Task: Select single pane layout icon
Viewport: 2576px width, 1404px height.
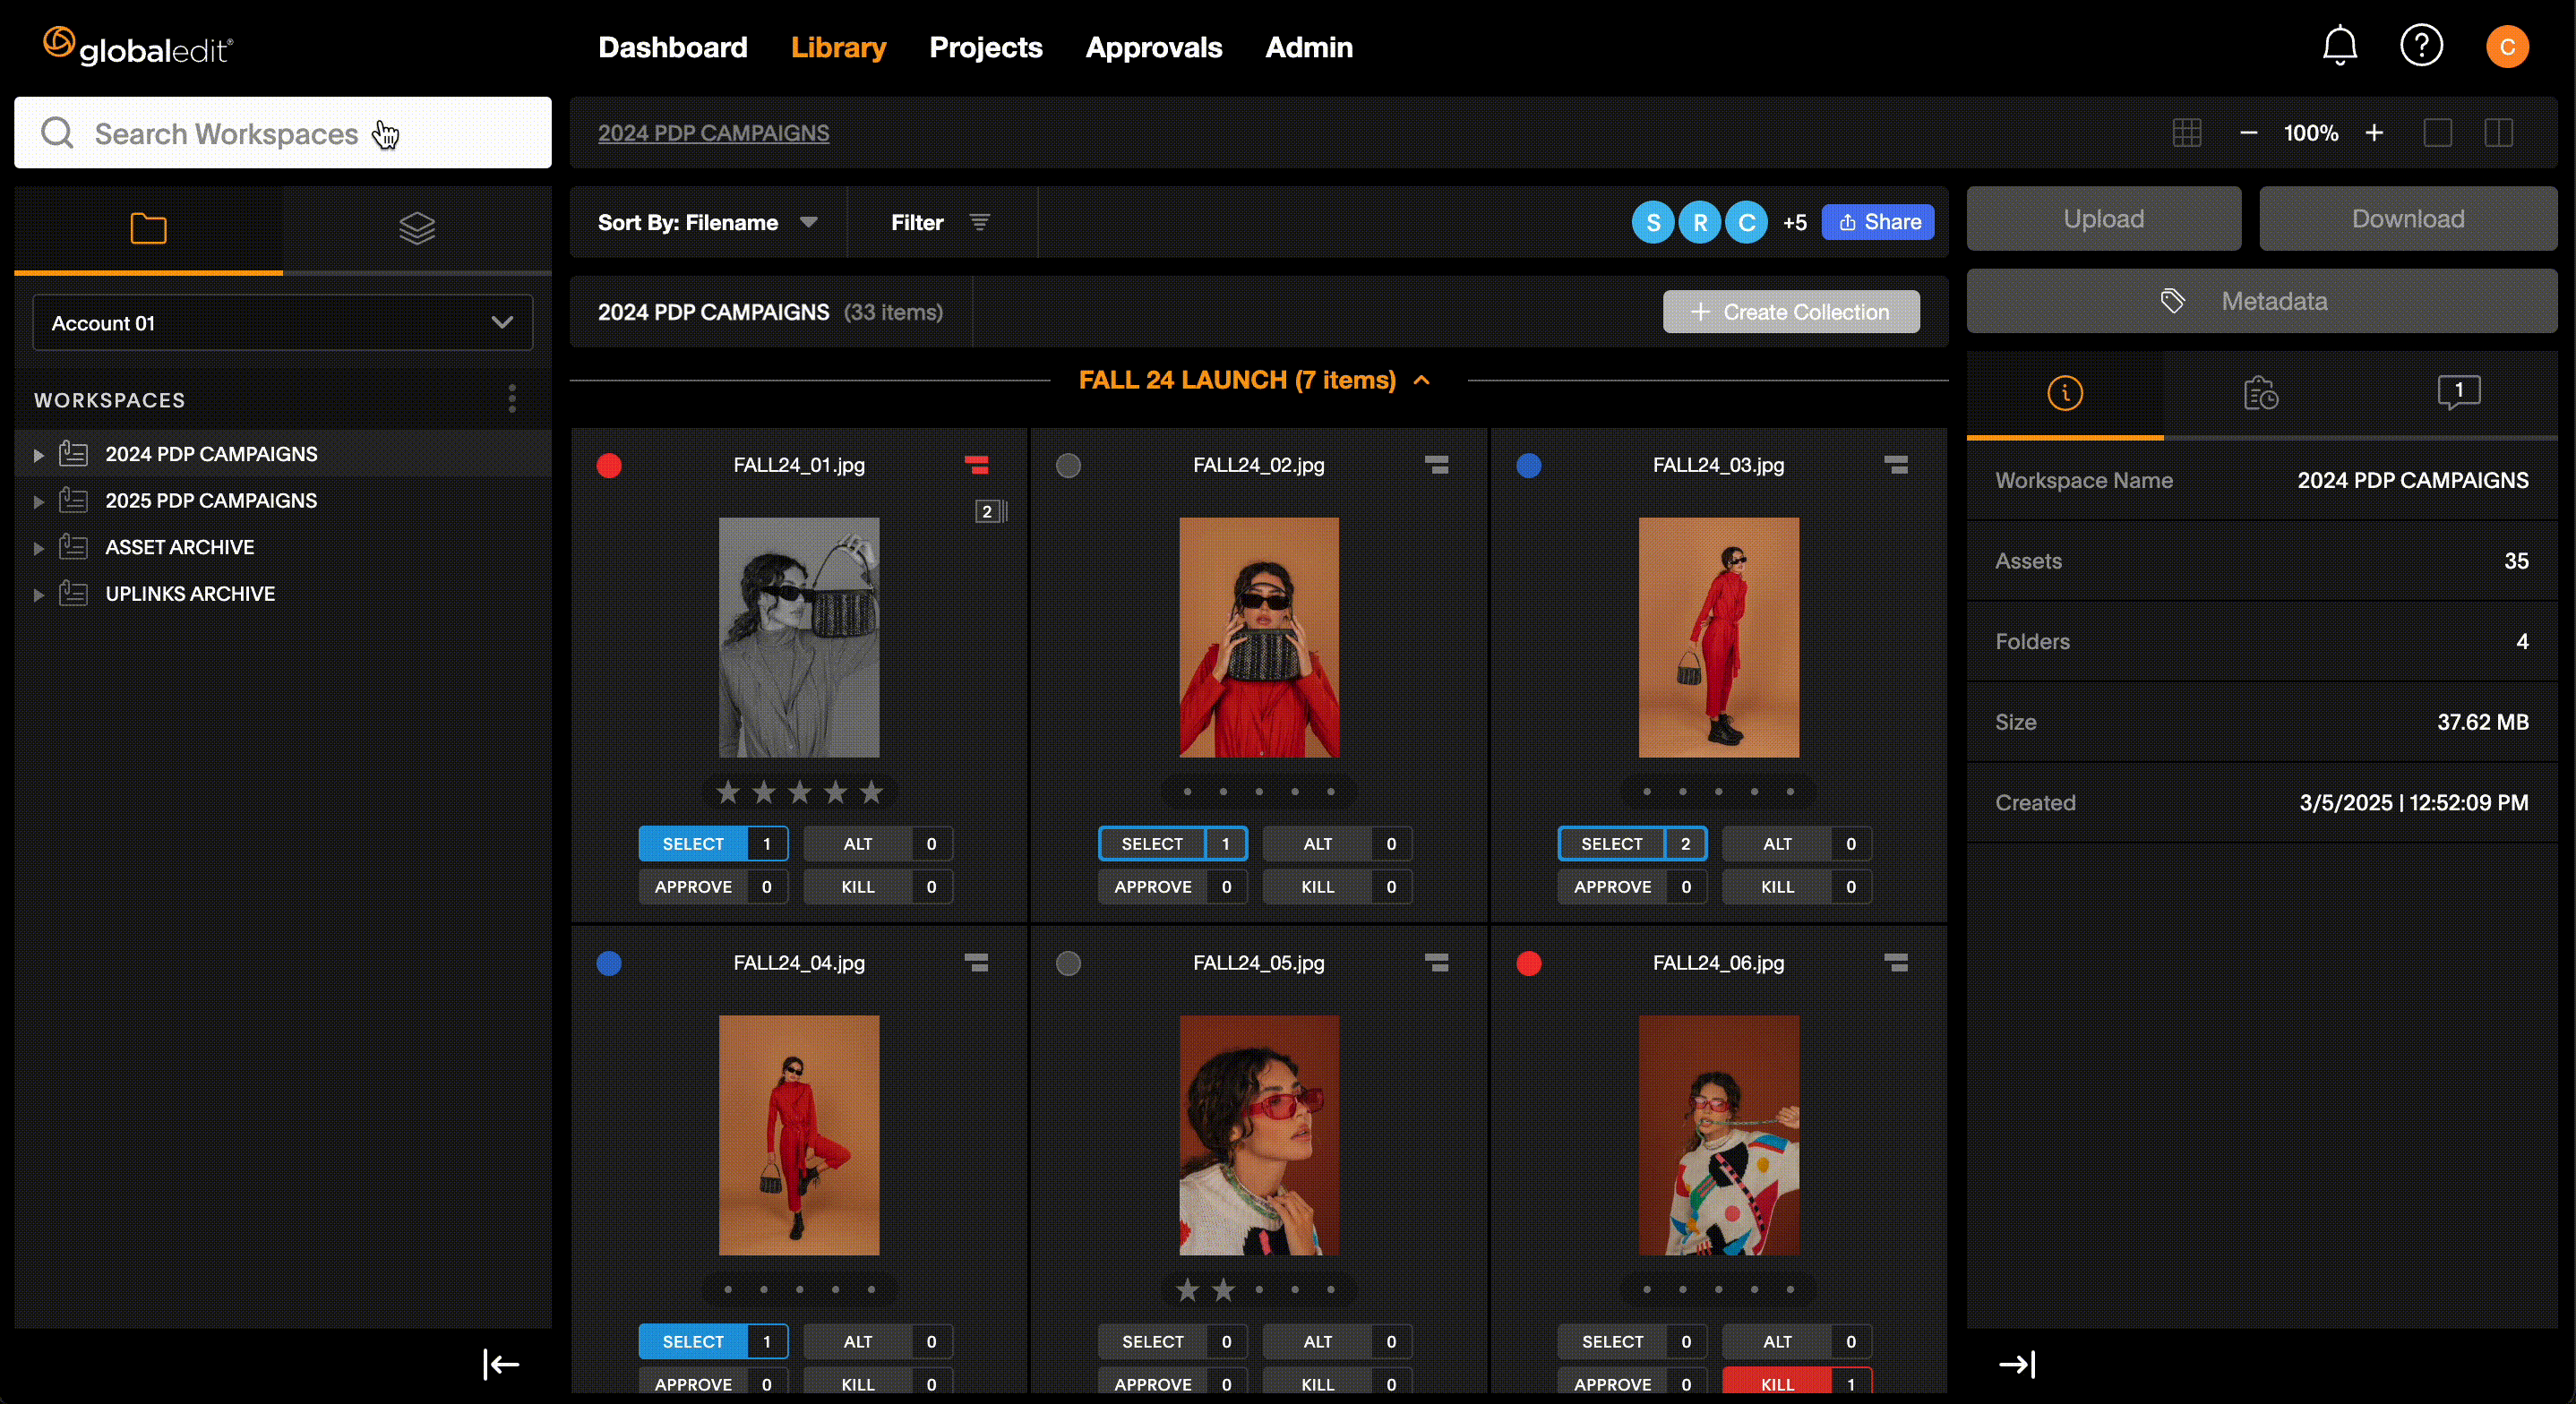Action: click(2437, 133)
